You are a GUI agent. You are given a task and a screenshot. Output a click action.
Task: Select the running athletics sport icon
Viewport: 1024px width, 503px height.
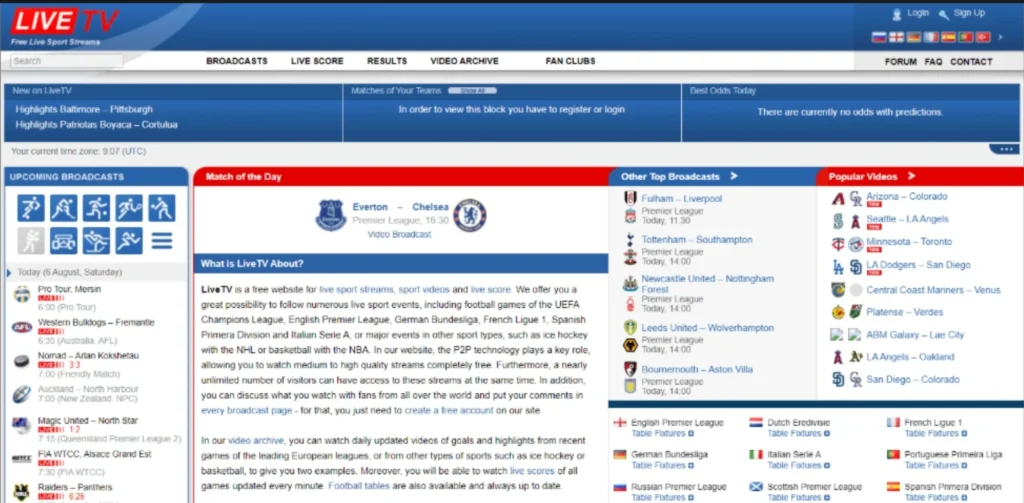pyautogui.click(x=129, y=240)
